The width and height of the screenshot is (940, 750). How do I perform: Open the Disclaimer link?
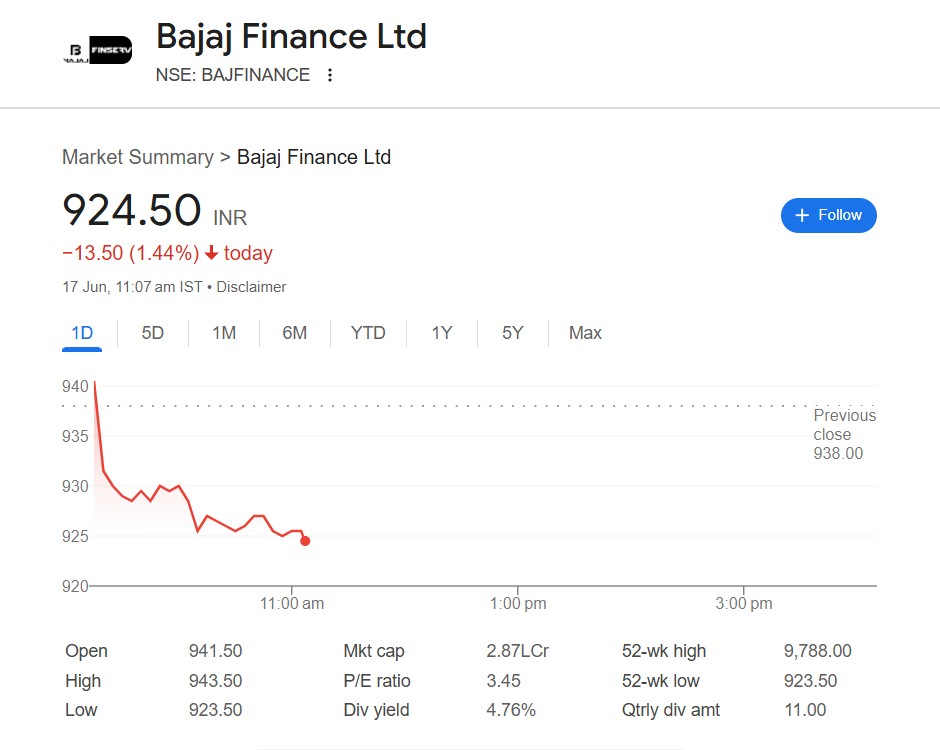point(252,287)
